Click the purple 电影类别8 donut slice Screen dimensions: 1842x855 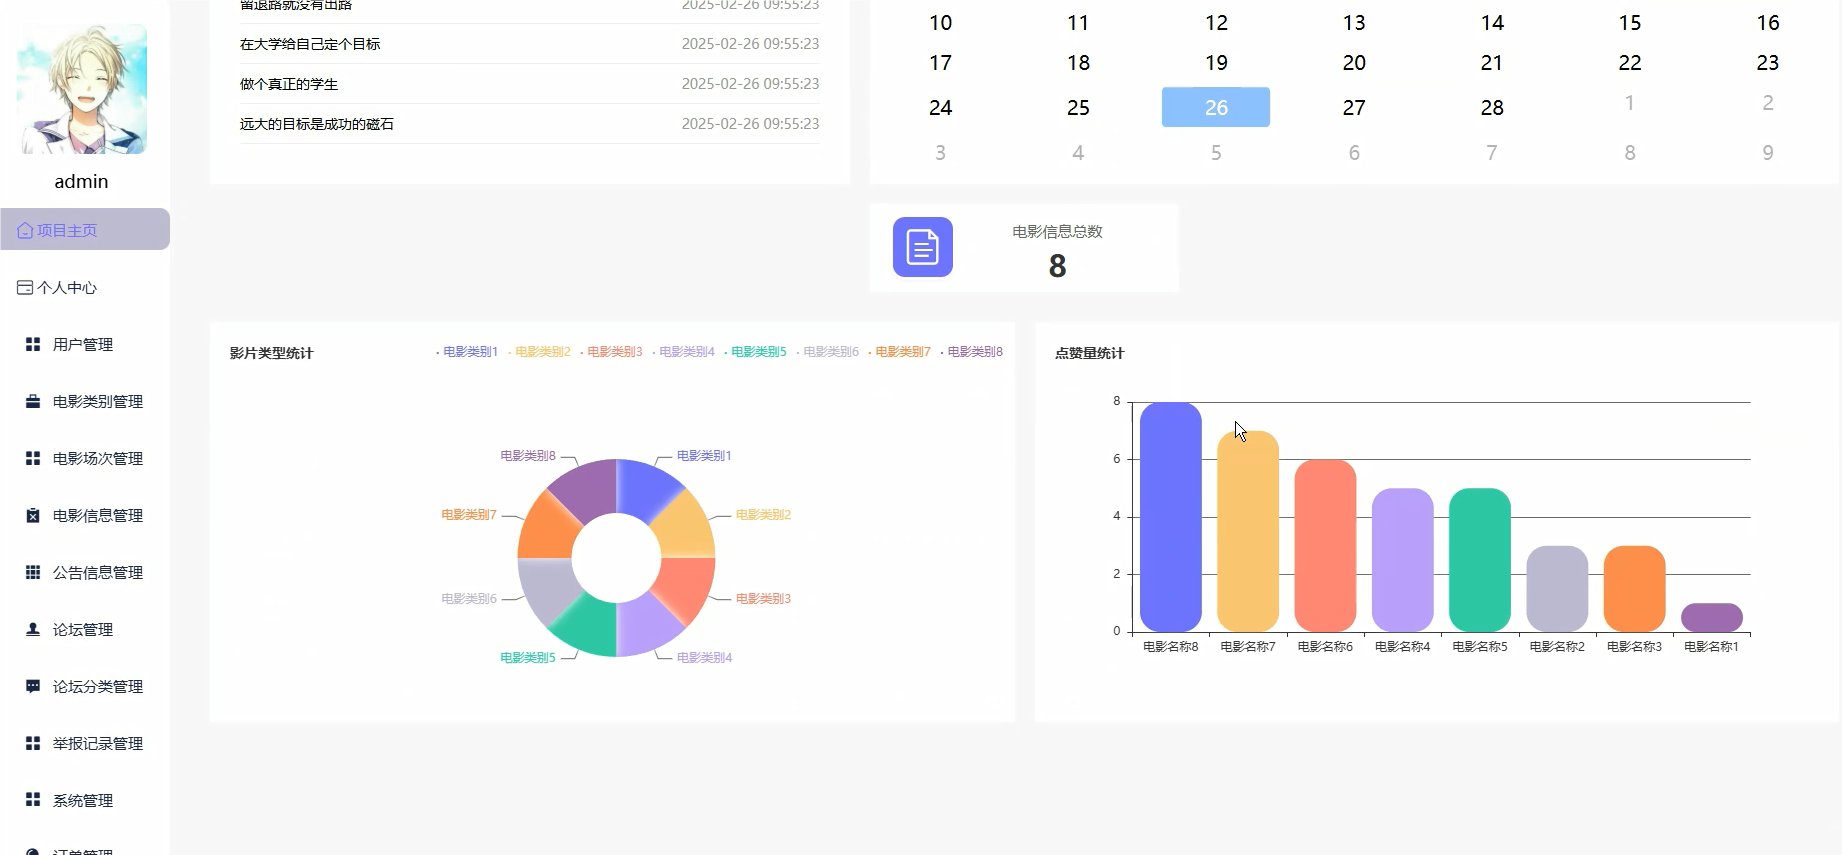click(x=588, y=492)
